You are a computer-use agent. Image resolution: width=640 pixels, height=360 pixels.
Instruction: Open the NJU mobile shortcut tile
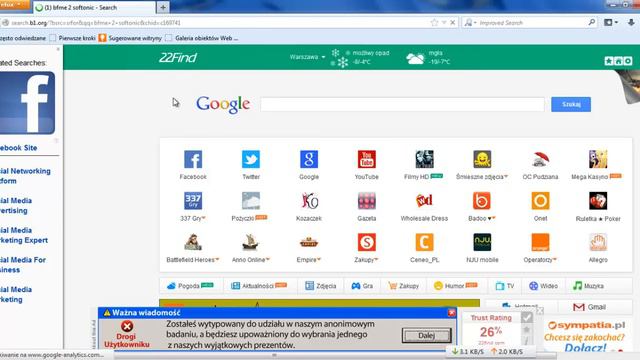coord(482,248)
